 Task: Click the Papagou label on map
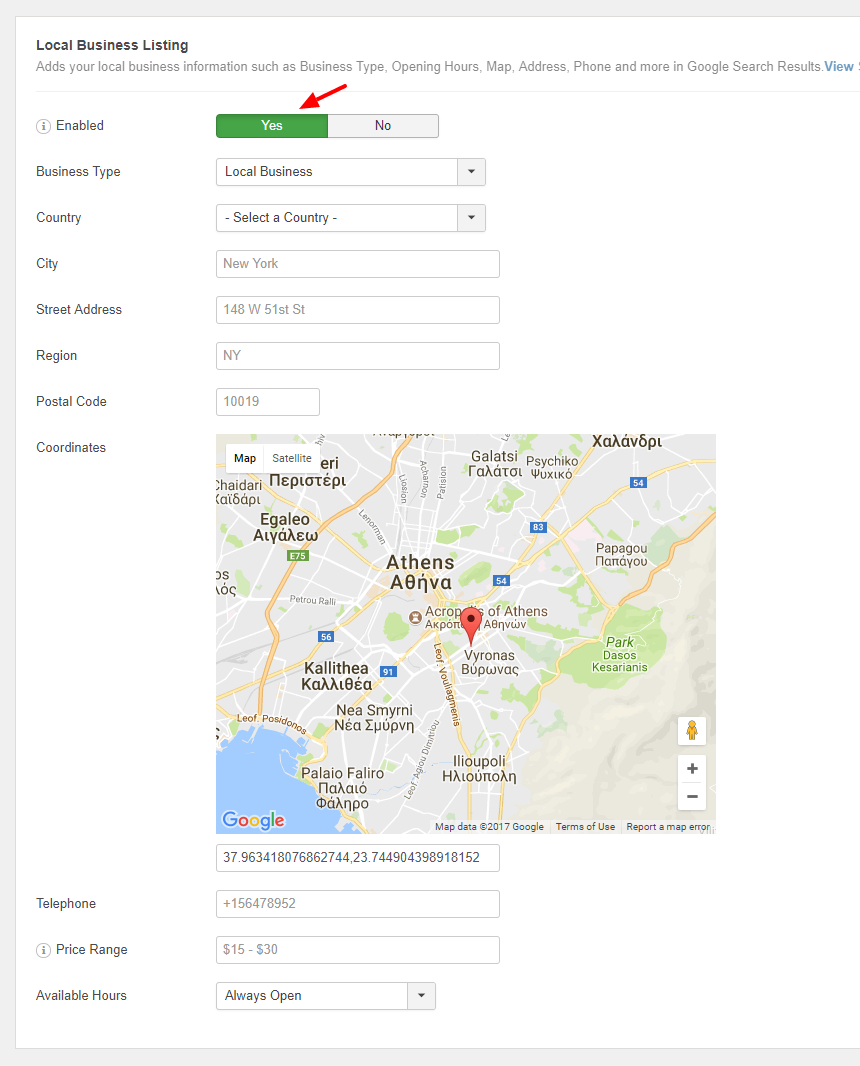coord(621,555)
